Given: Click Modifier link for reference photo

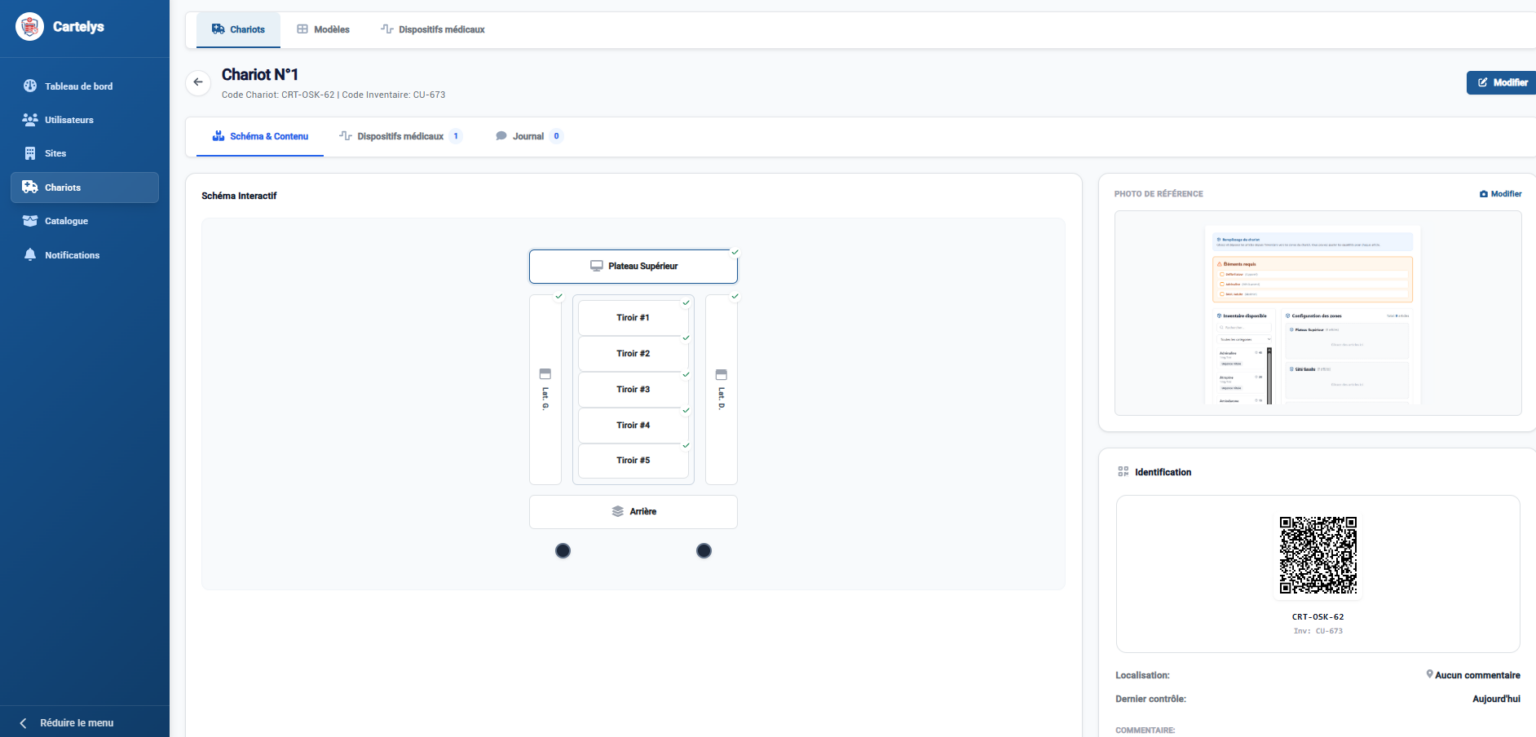Looking at the screenshot, I should [x=1500, y=194].
